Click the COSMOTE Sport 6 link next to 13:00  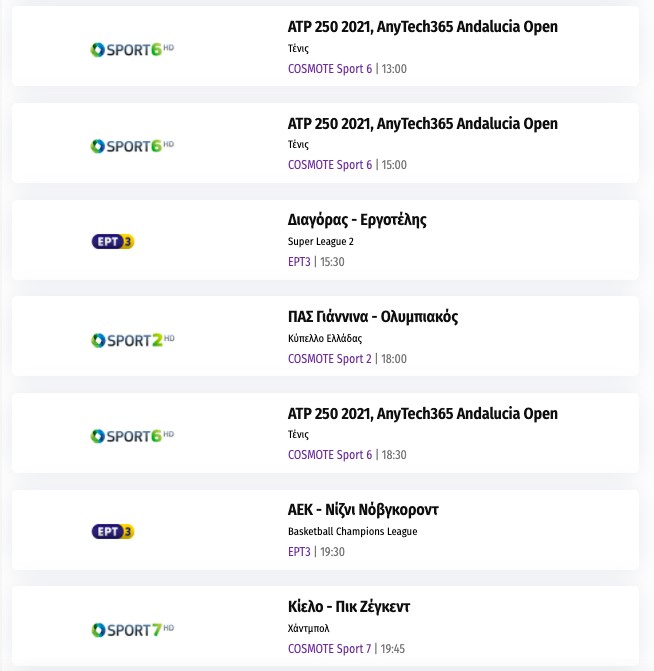click(x=329, y=69)
